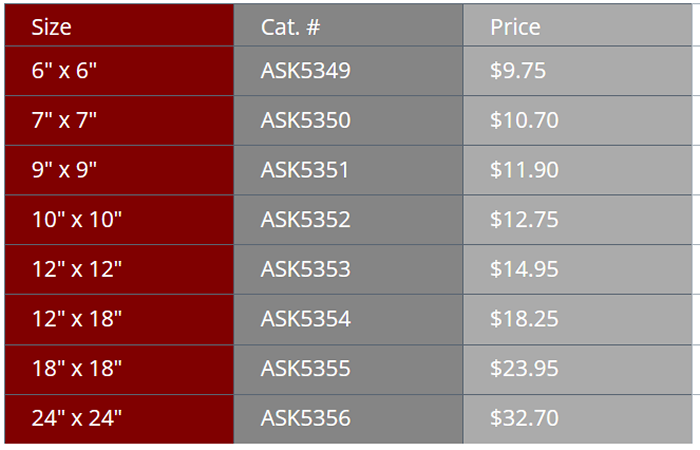Click the Price column header
The image size is (700, 450).
(x=515, y=27)
